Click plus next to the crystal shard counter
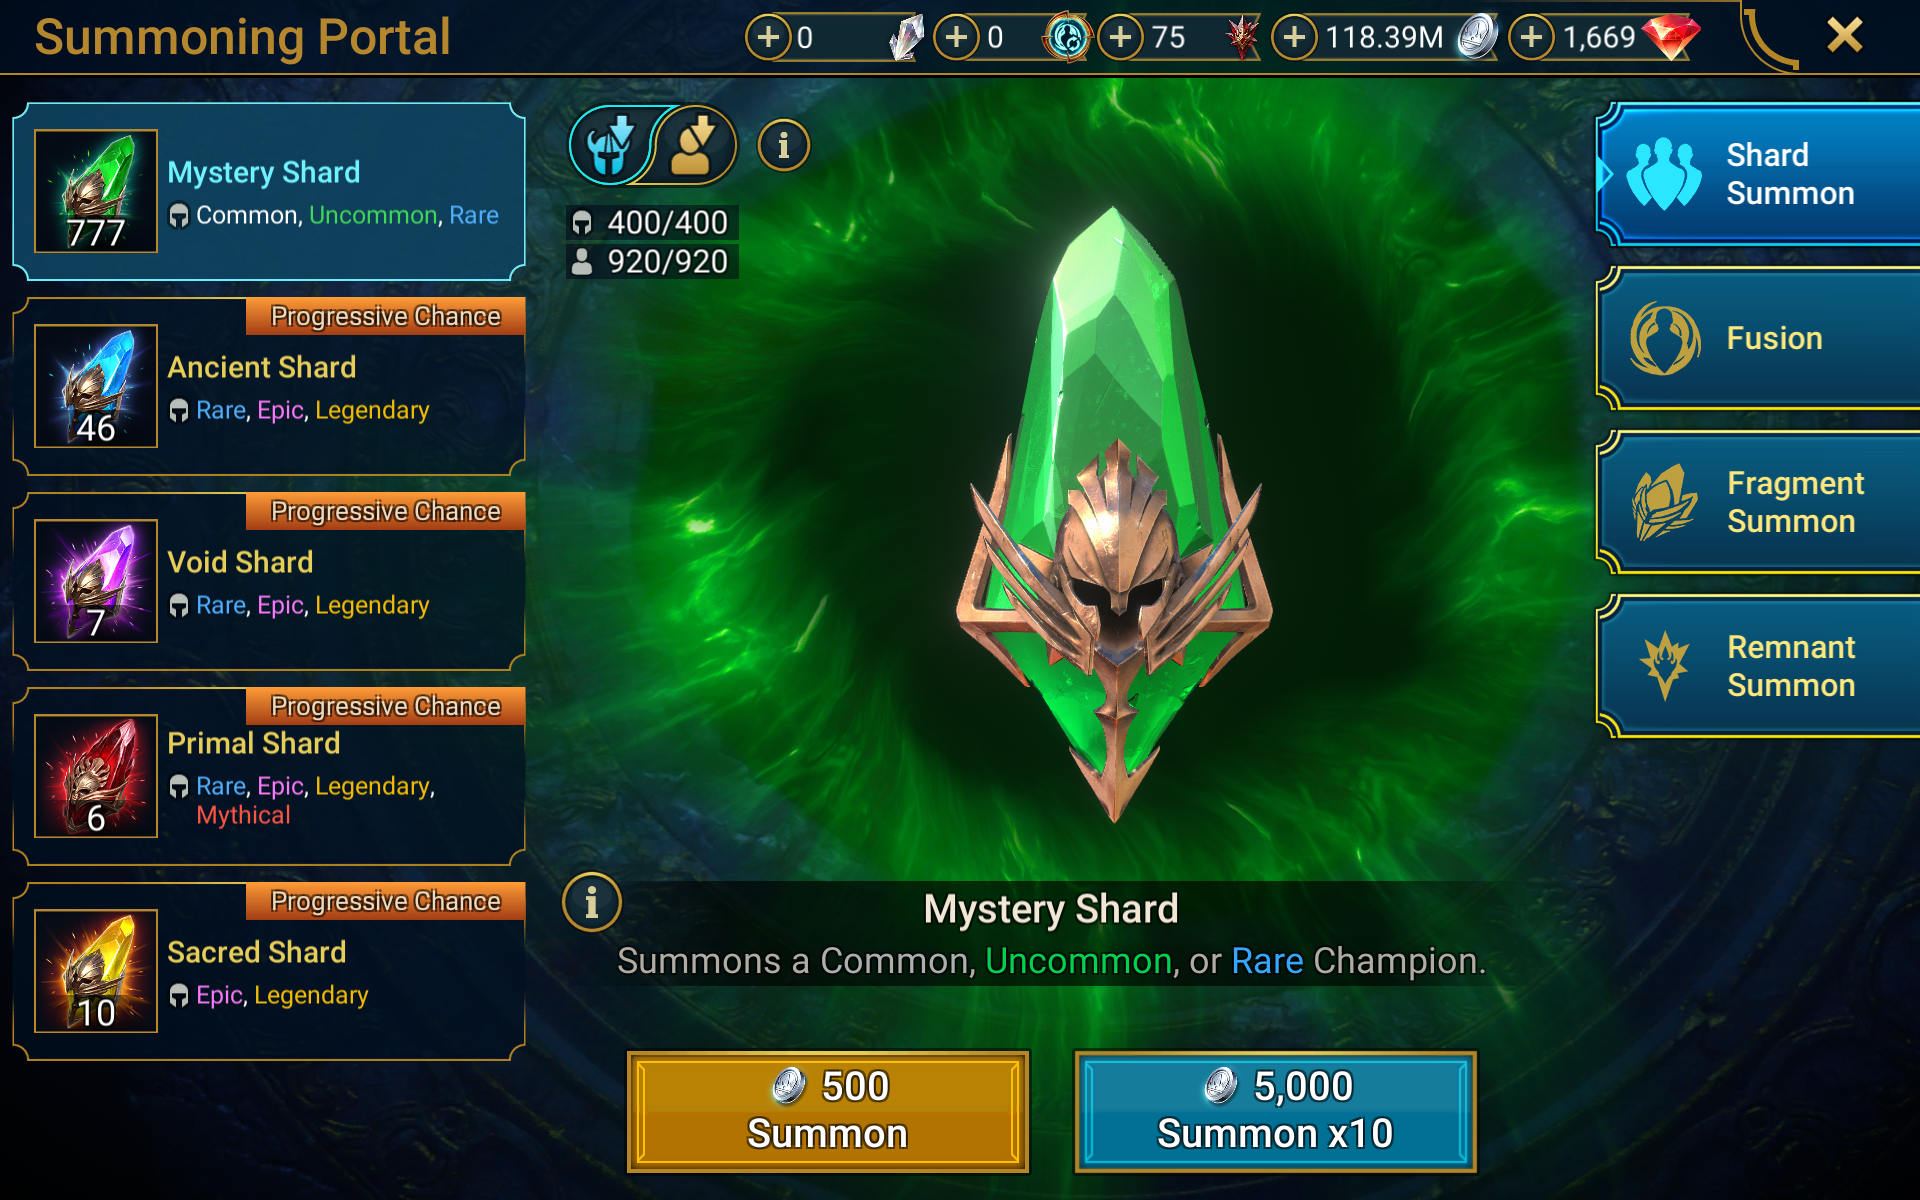Screen dimensions: 1920x1200 768,37
